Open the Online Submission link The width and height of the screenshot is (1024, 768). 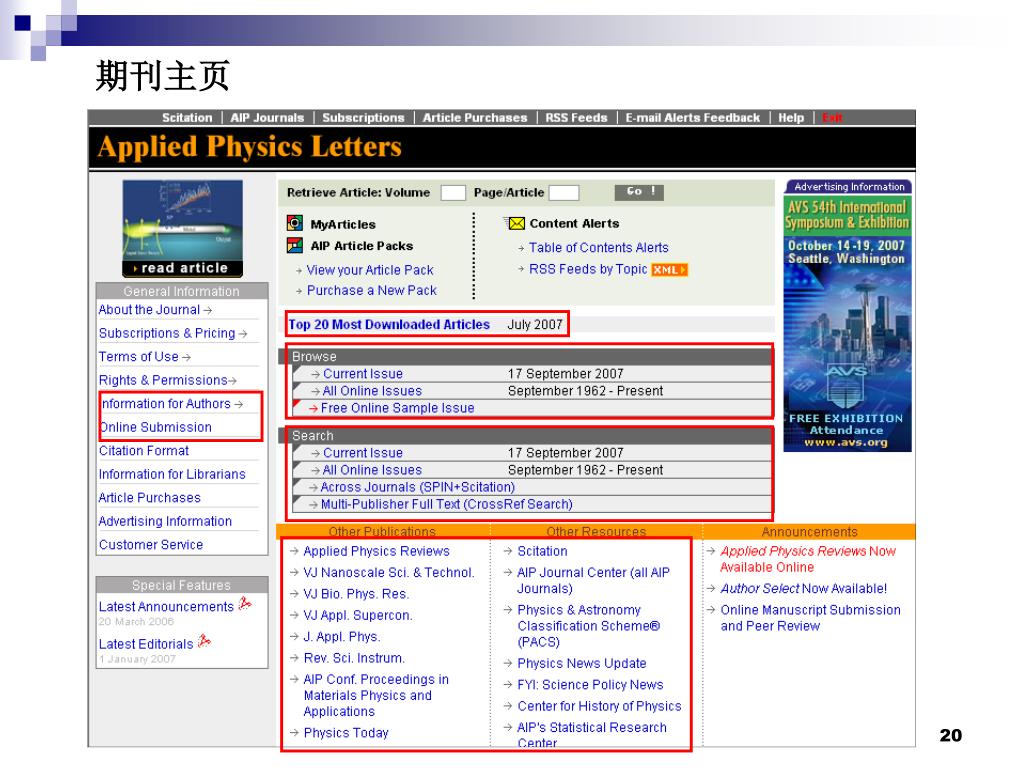(155, 427)
